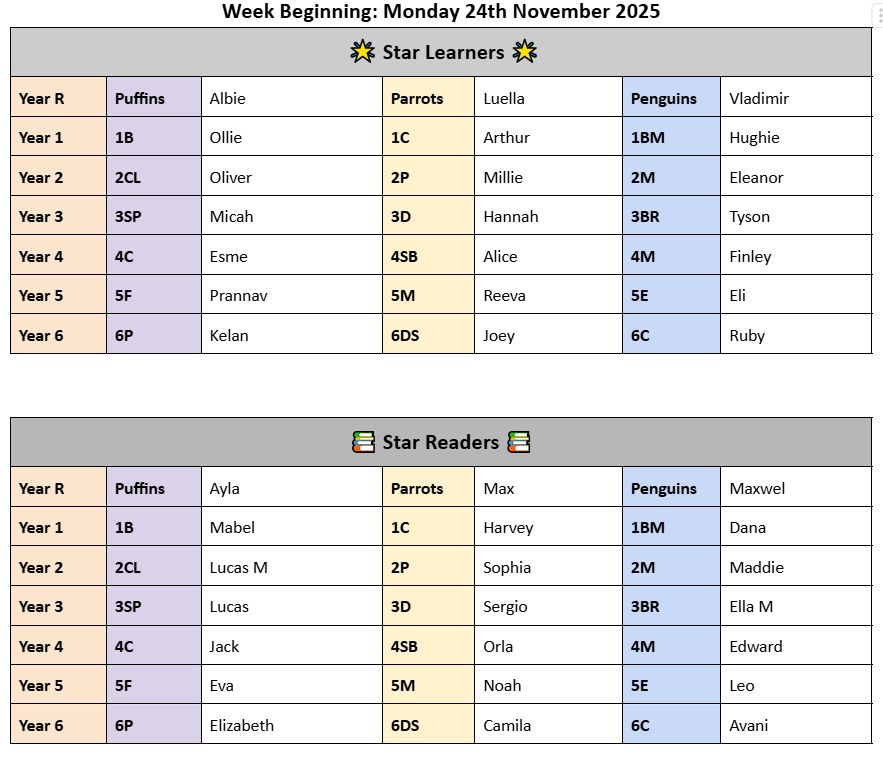The width and height of the screenshot is (883, 758).
Task: Select the name Elizabeth in Star Readers
Action: click(x=241, y=725)
